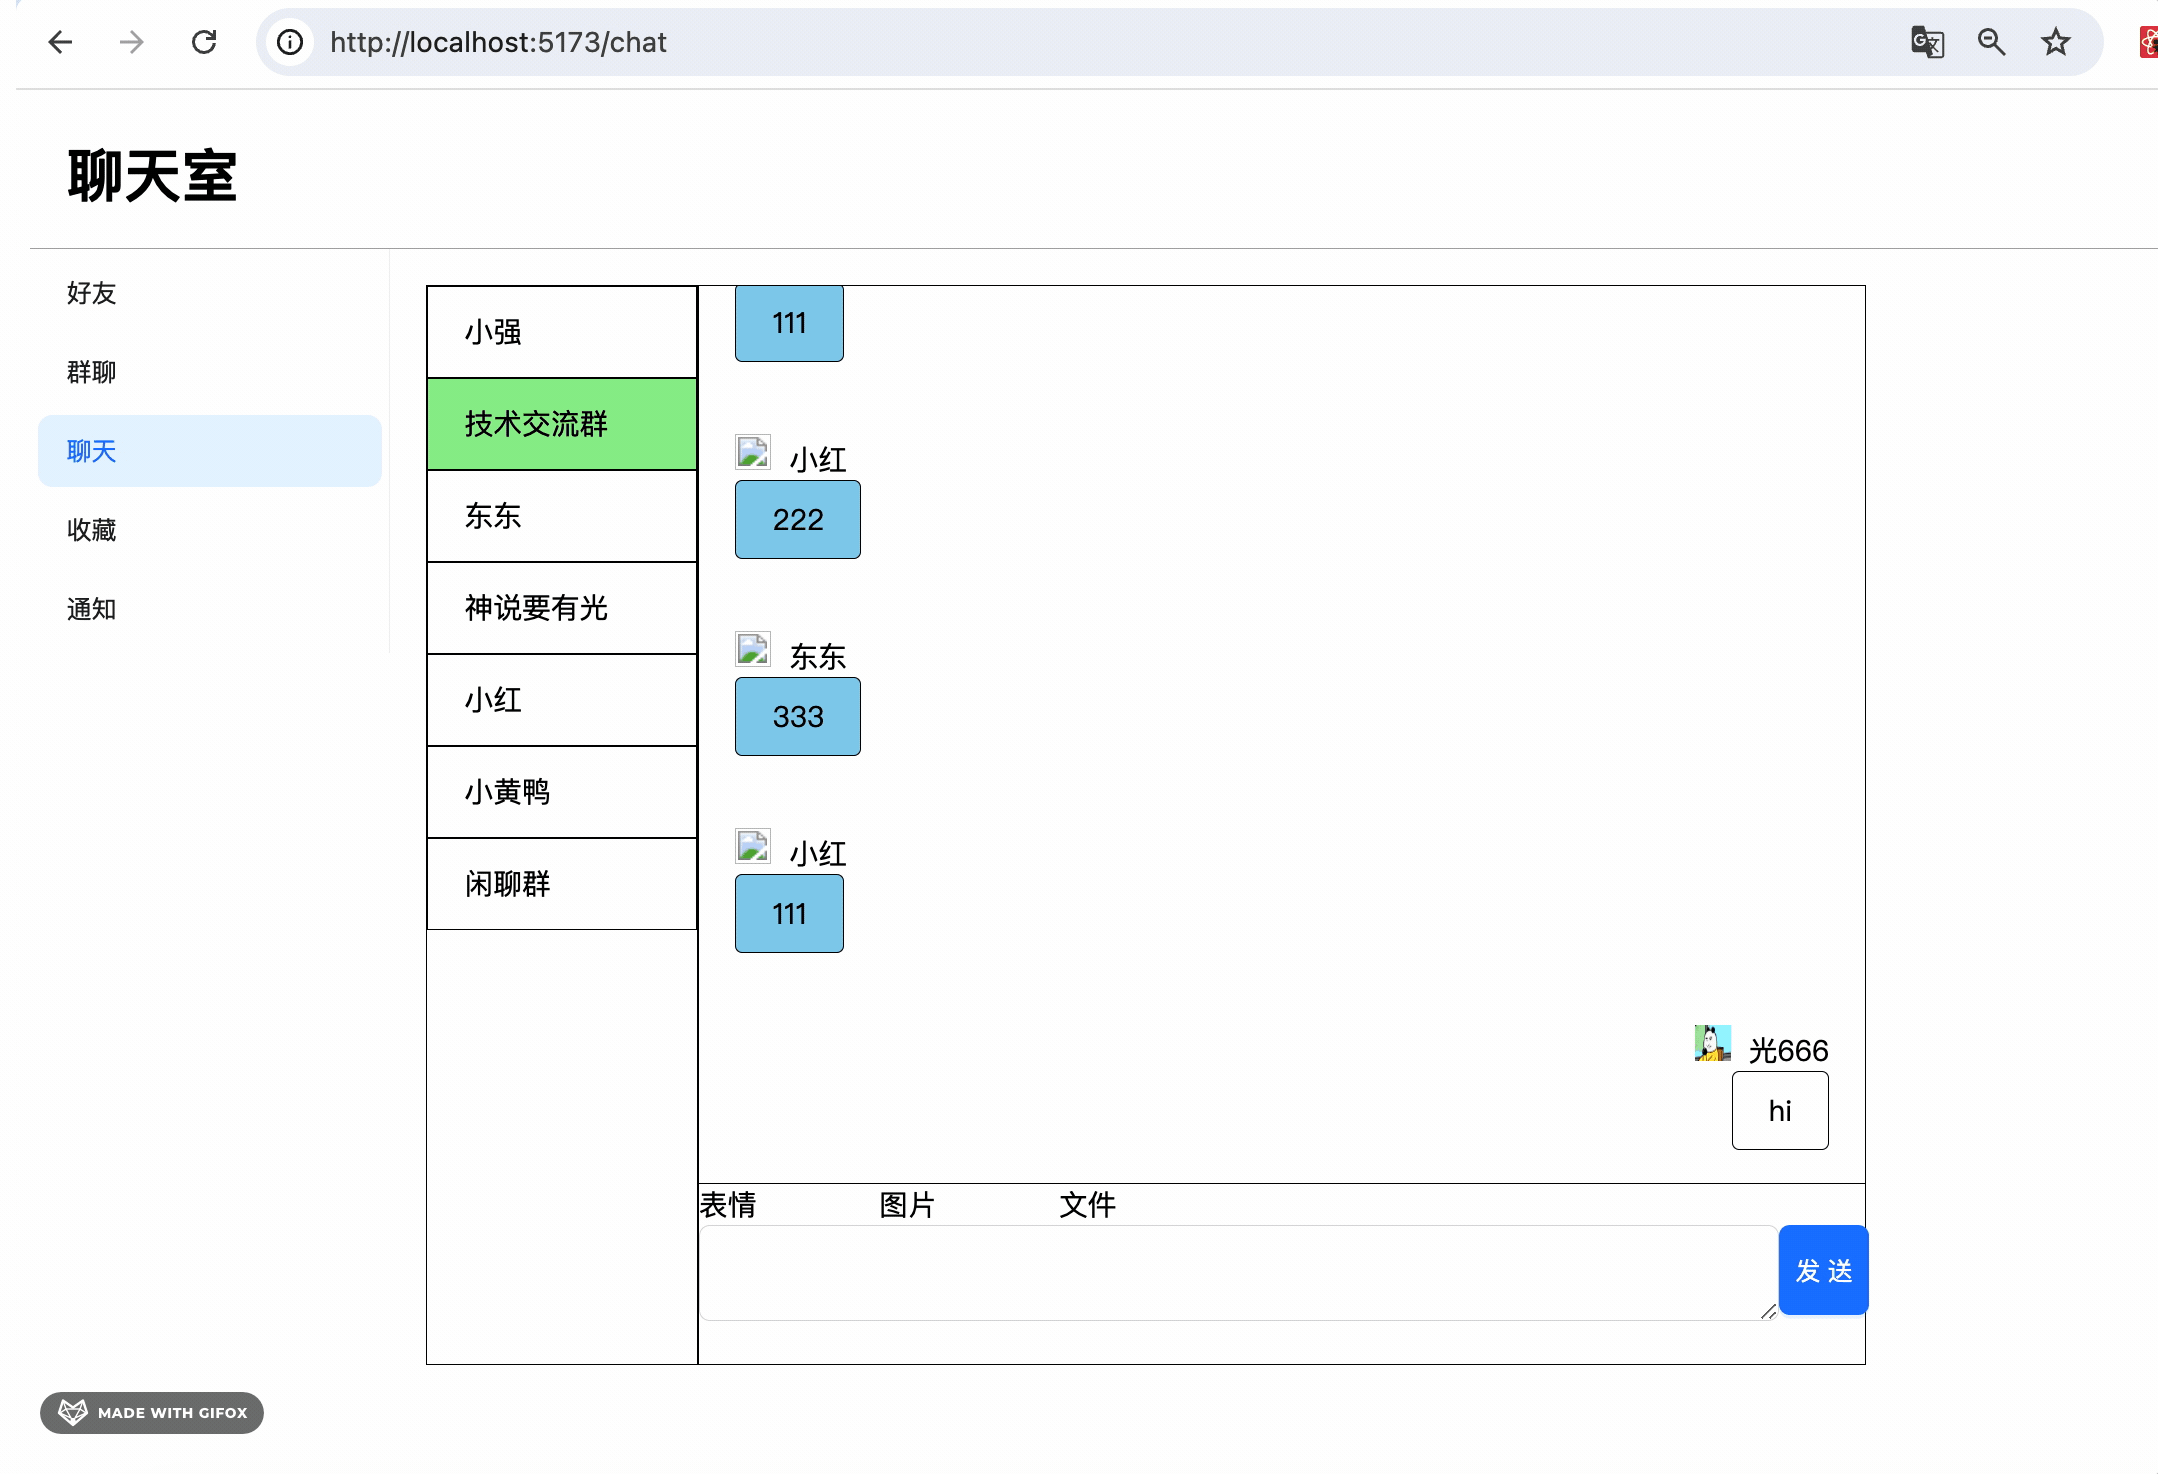
Task: Open the 神说要有光 chat
Action: [x=561, y=608]
